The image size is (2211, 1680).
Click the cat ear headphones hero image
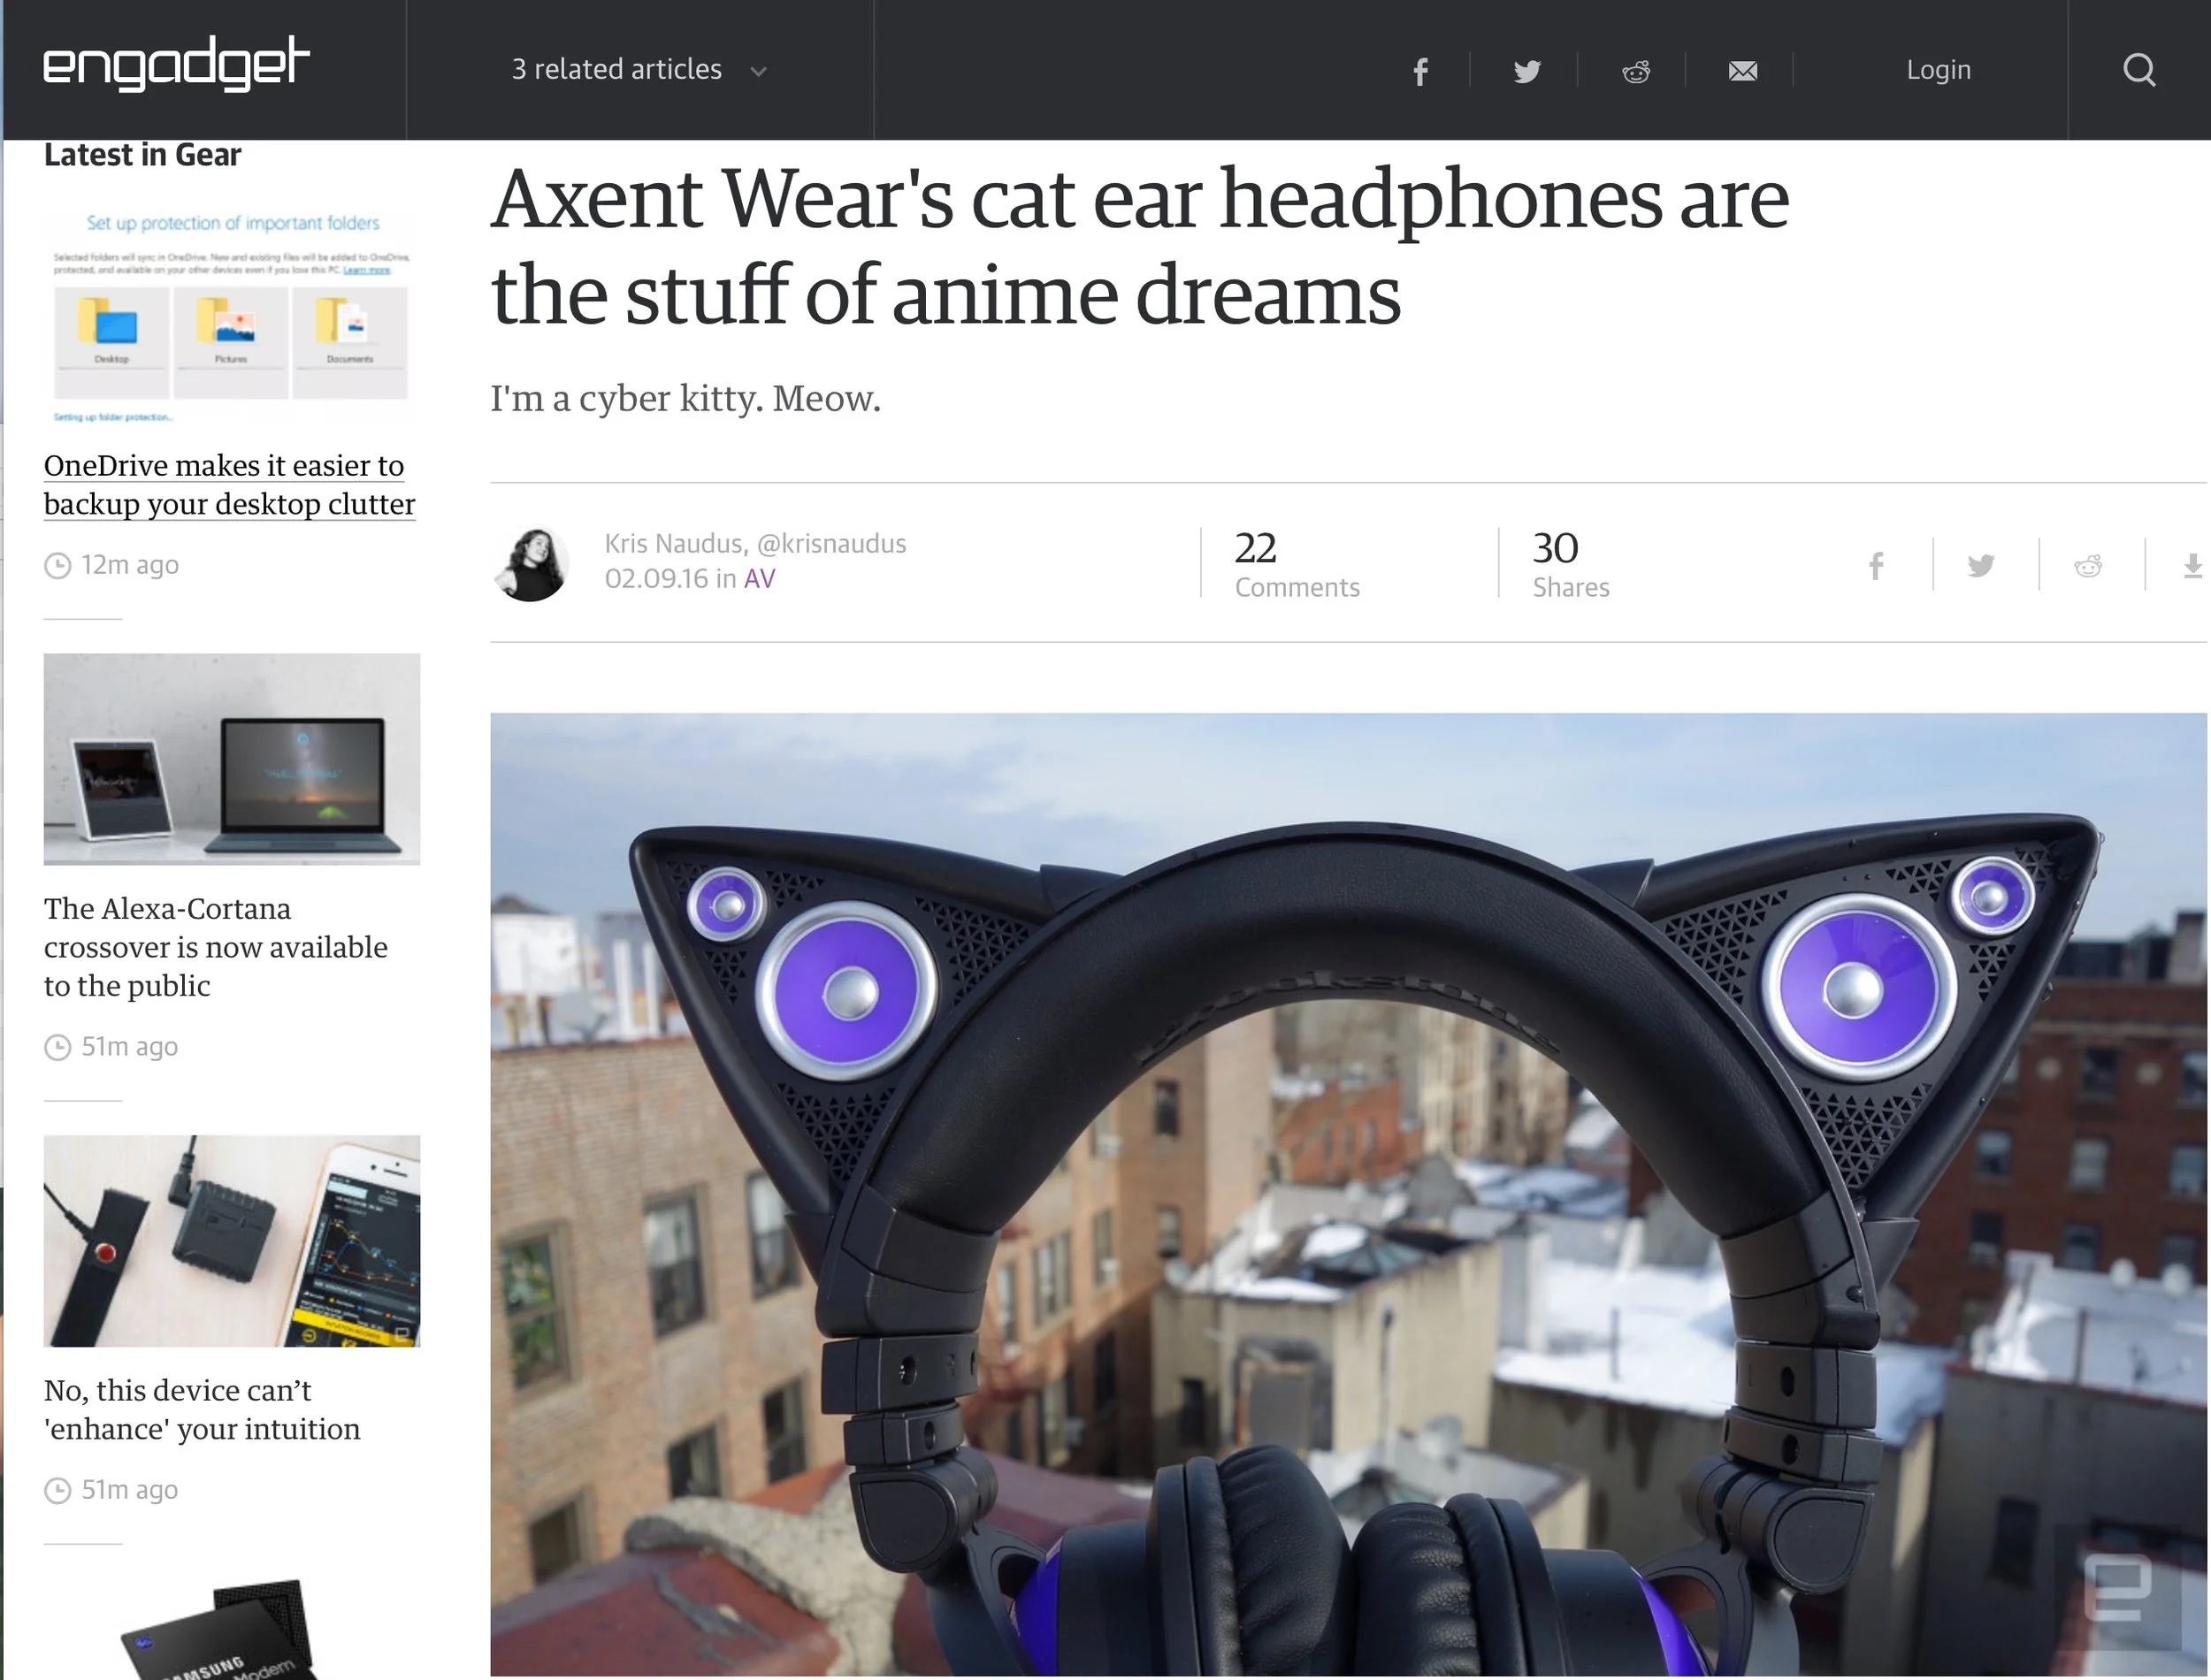pyautogui.click(x=1348, y=1195)
